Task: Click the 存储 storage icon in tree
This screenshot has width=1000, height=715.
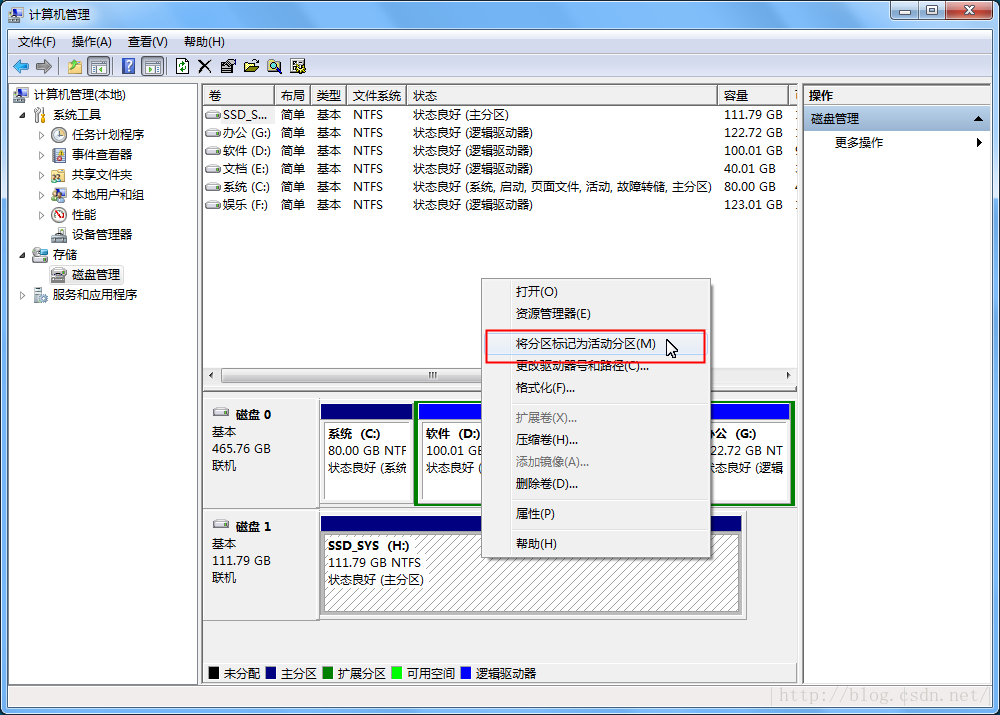Action: click(40, 255)
